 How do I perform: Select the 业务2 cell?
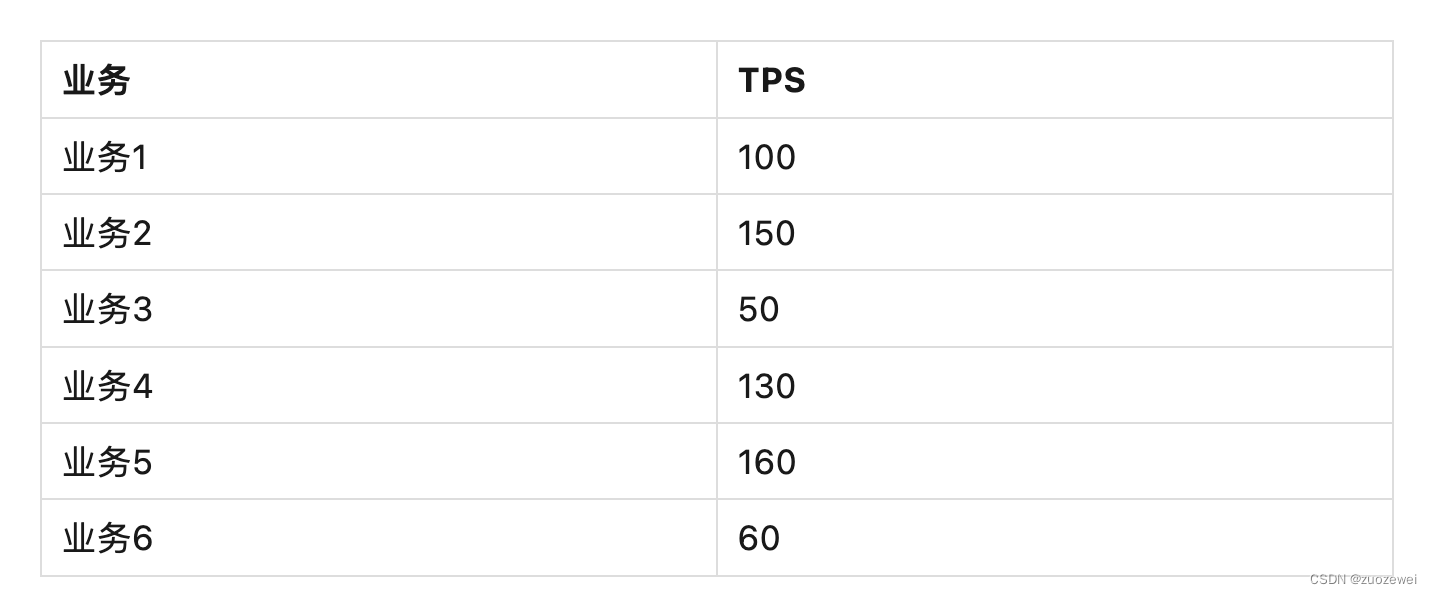(x=107, y=233)
